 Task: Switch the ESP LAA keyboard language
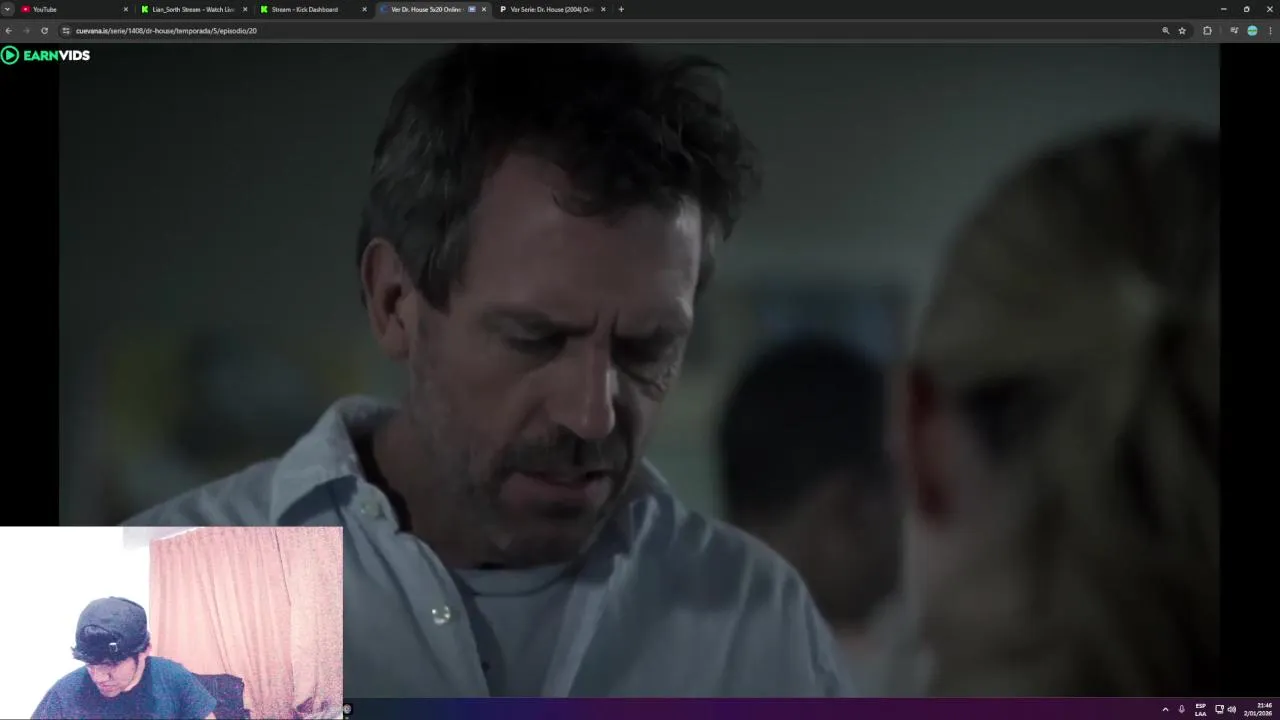point(1200,709)
